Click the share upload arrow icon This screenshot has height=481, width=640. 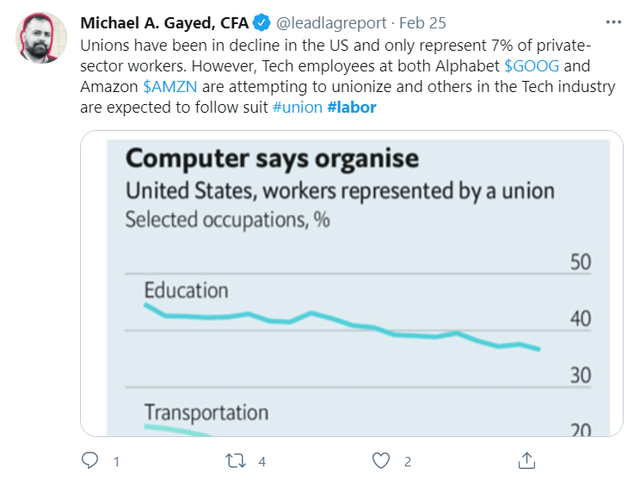(527, 460)
